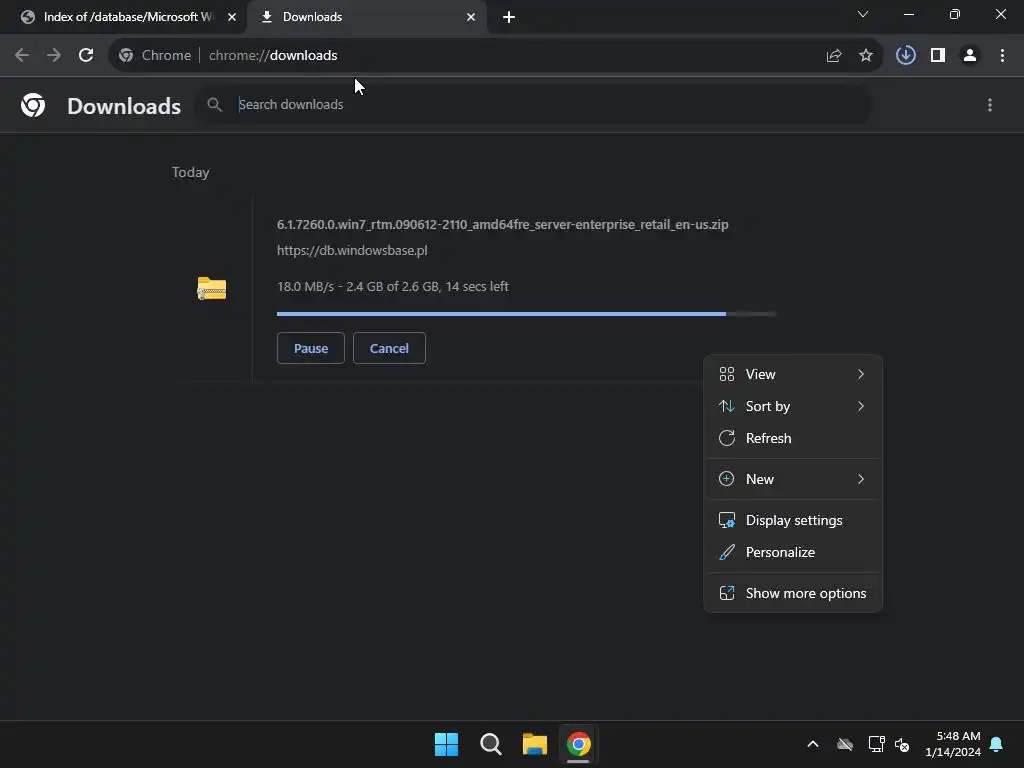Click the Chrome logo next to Downloads title
The width and height of the screenshot is (1024, 768).
pos(33,105)
